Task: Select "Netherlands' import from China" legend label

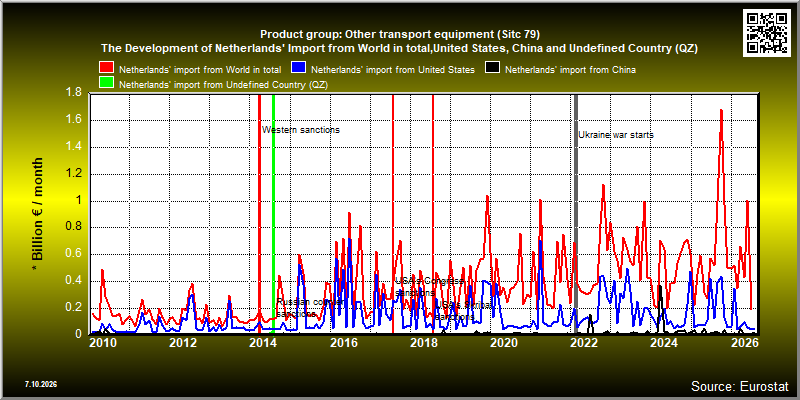Action: (570, 69)
